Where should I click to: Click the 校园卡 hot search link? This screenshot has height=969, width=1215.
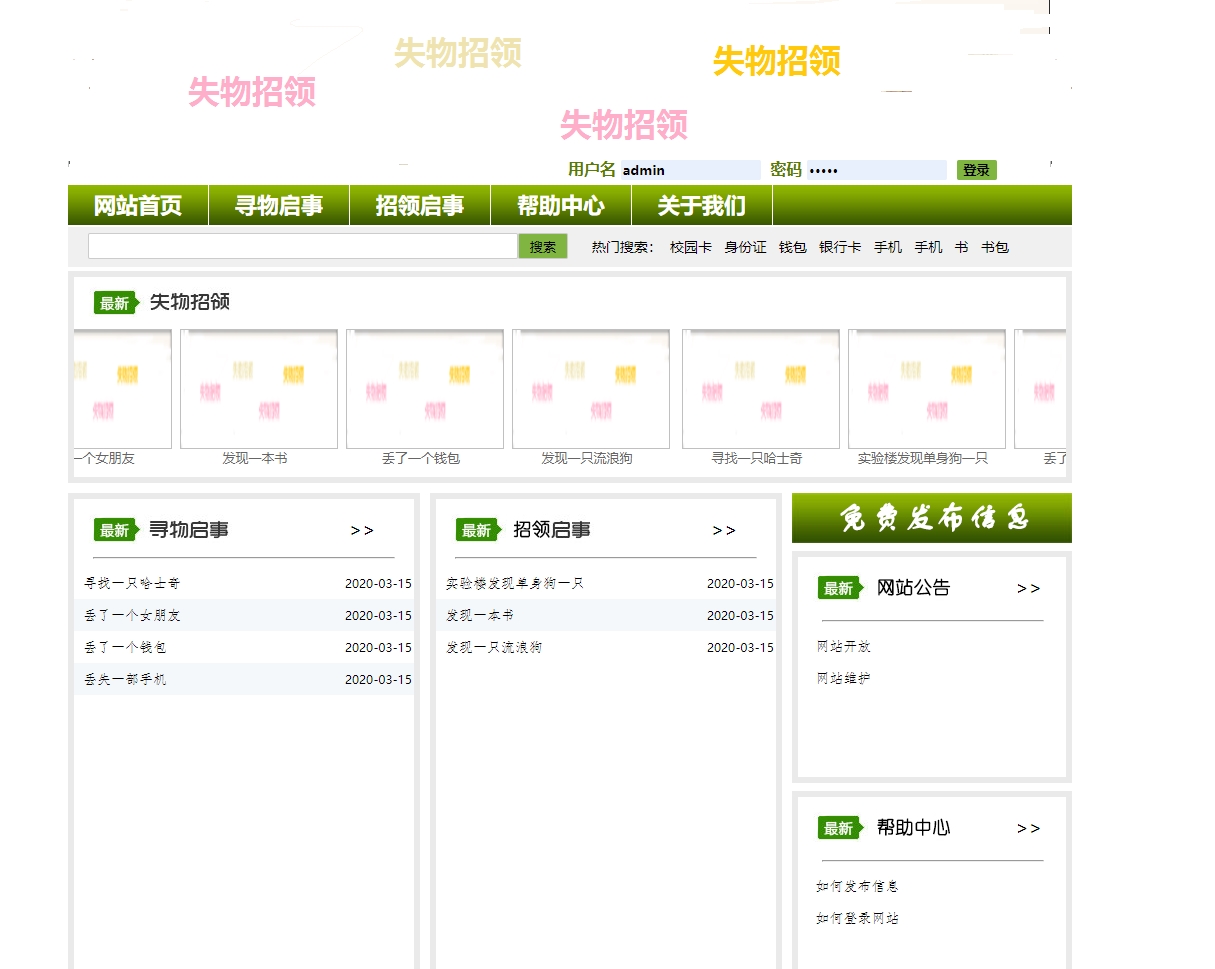pyautogui.click(x=690, y=247)
